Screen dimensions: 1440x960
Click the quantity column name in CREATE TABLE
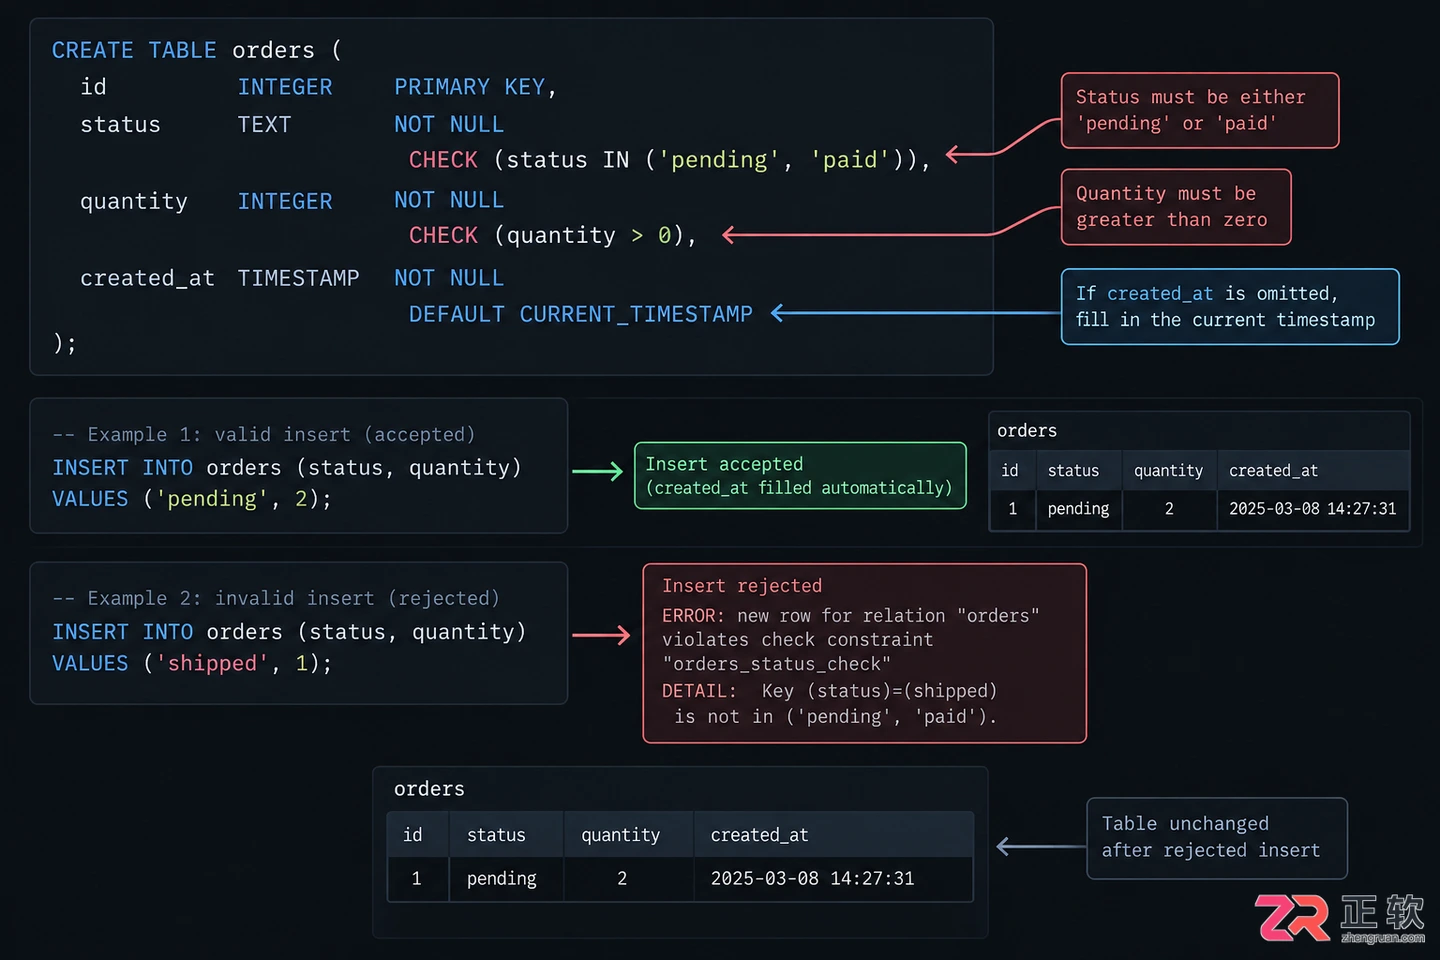[x=134, y=202]
